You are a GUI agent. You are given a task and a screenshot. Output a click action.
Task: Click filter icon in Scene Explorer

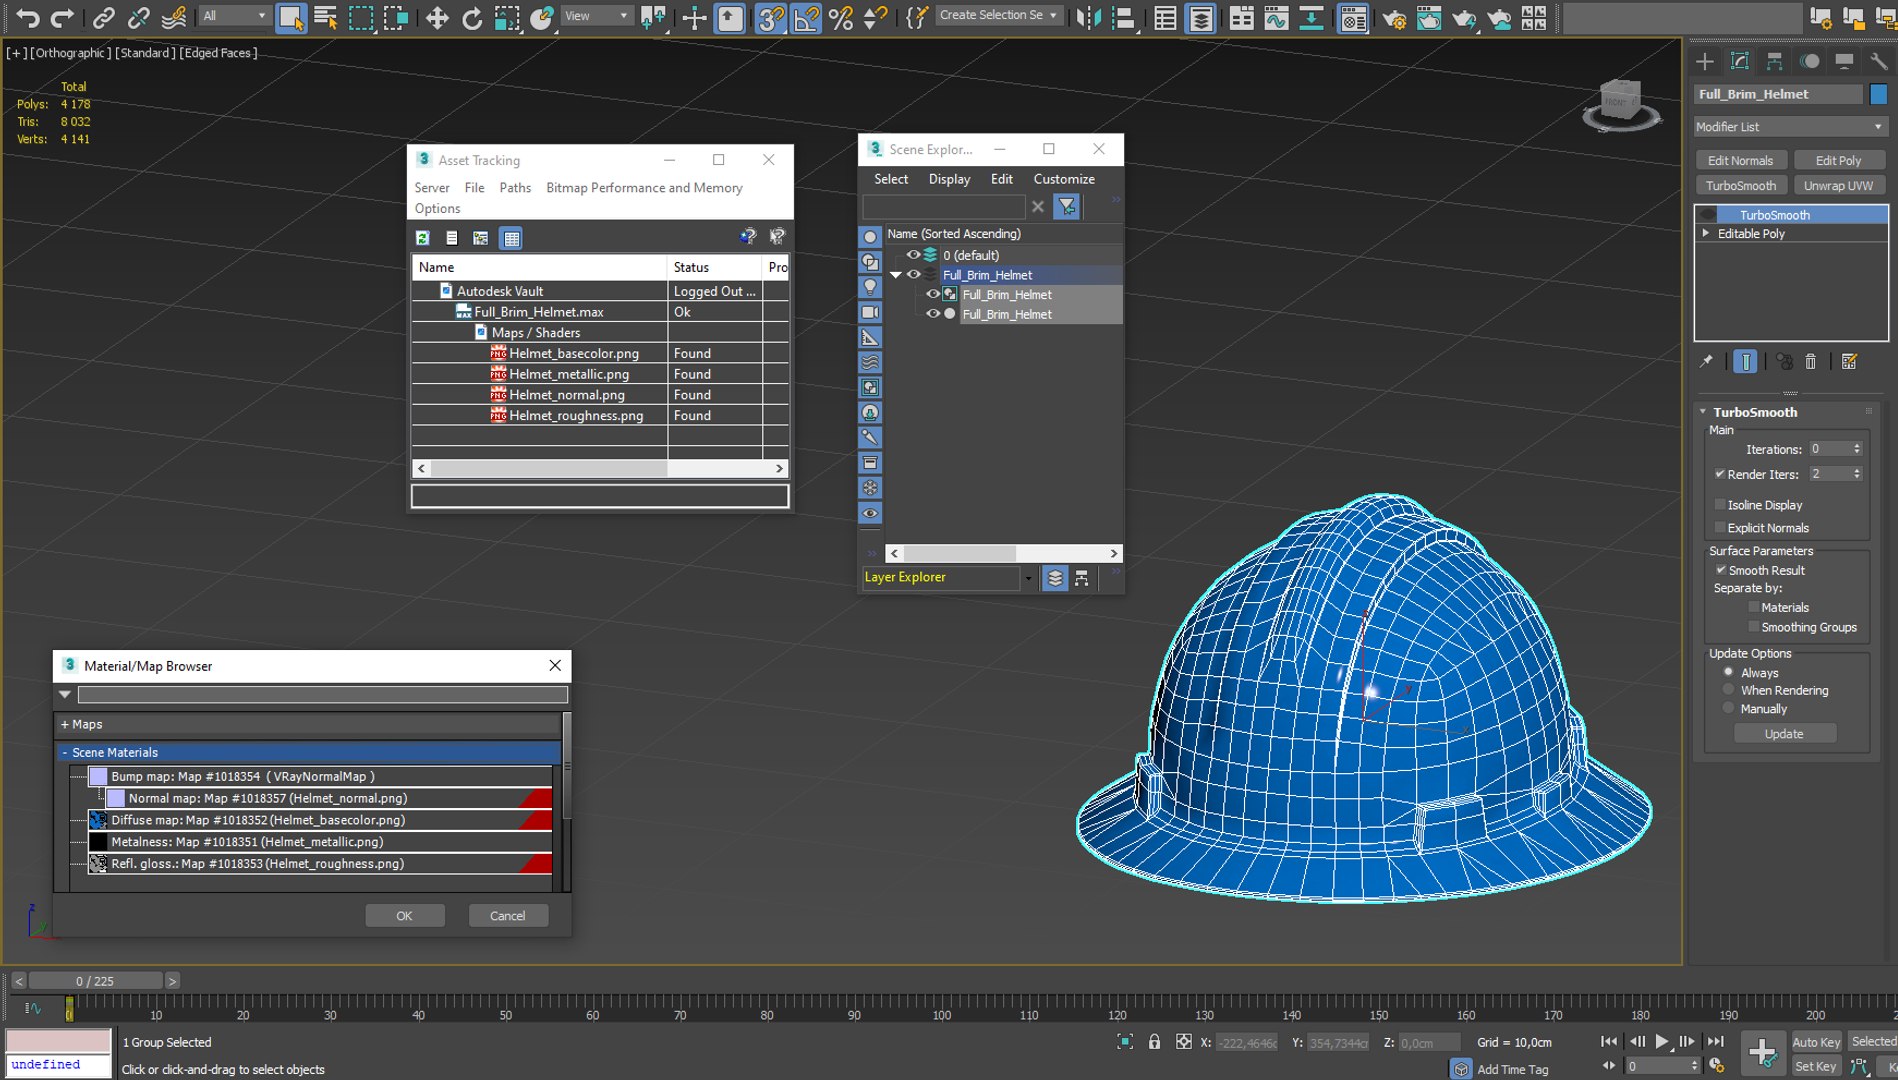(x=1067, y=206)
